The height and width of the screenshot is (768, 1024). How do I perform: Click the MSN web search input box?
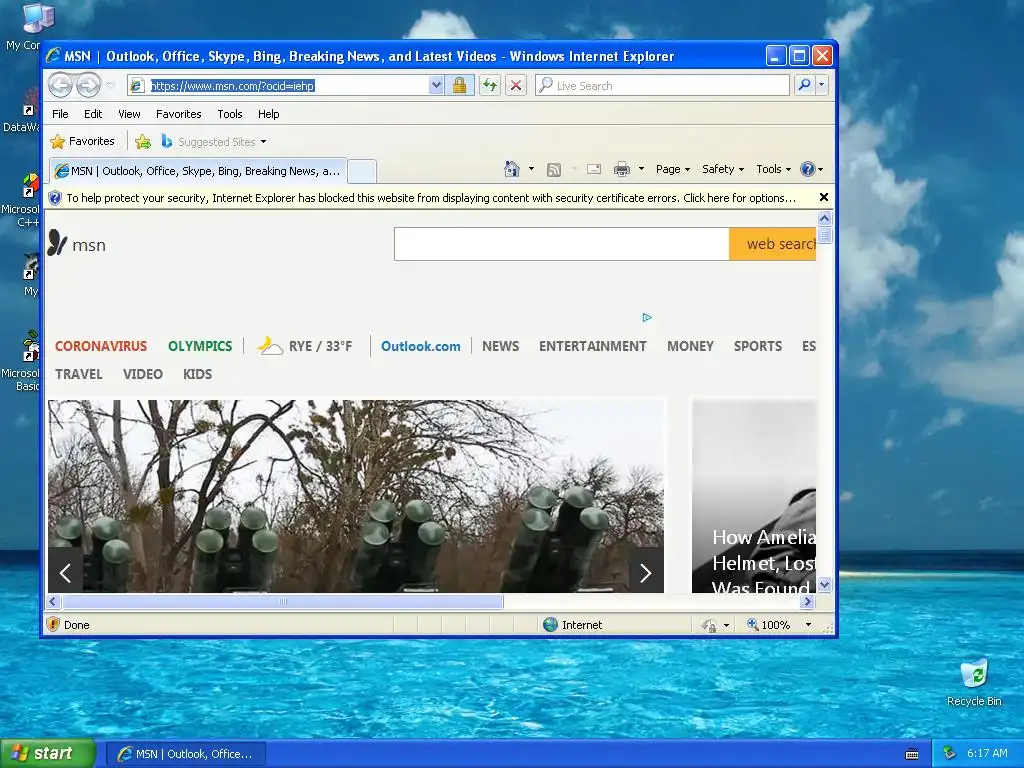562,244
